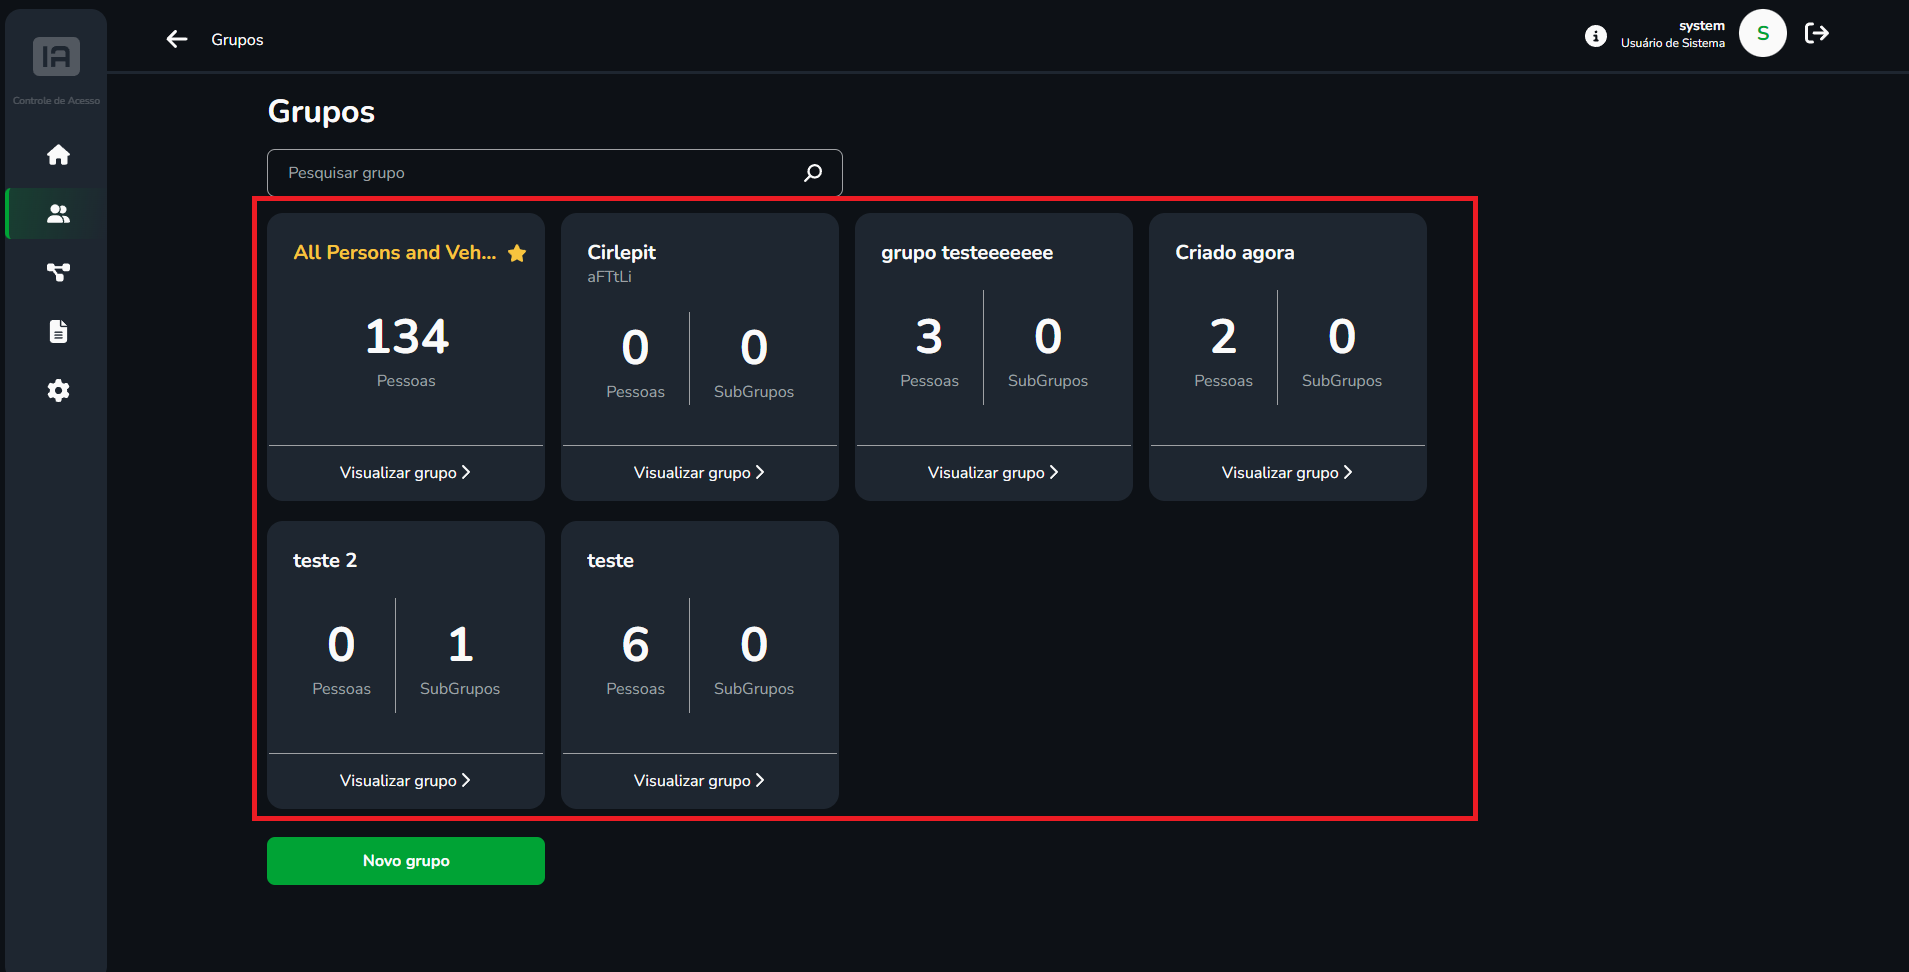The image size is (1909, 972).
Task: Click the All Persons and Veh... title
Action: click(x=395, y=252)
